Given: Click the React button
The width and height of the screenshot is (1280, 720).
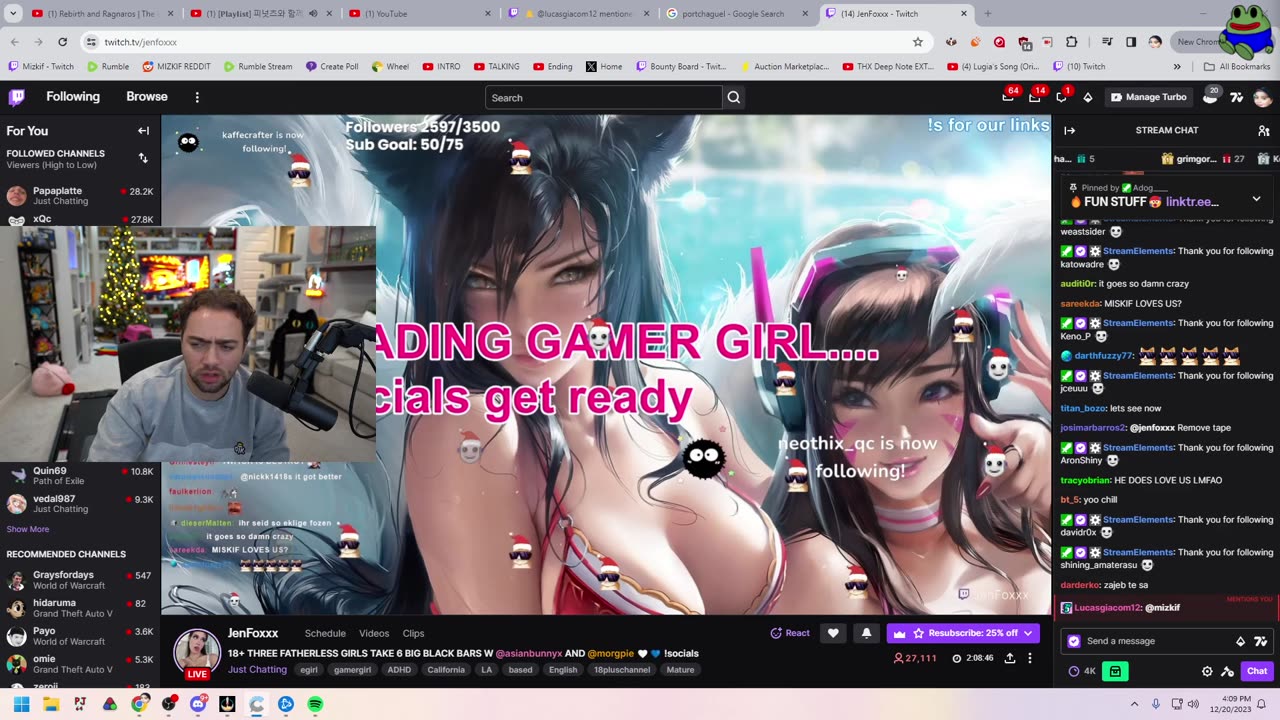Looking at the screenshot, I should pyautogui.click(x=790, y=633).
